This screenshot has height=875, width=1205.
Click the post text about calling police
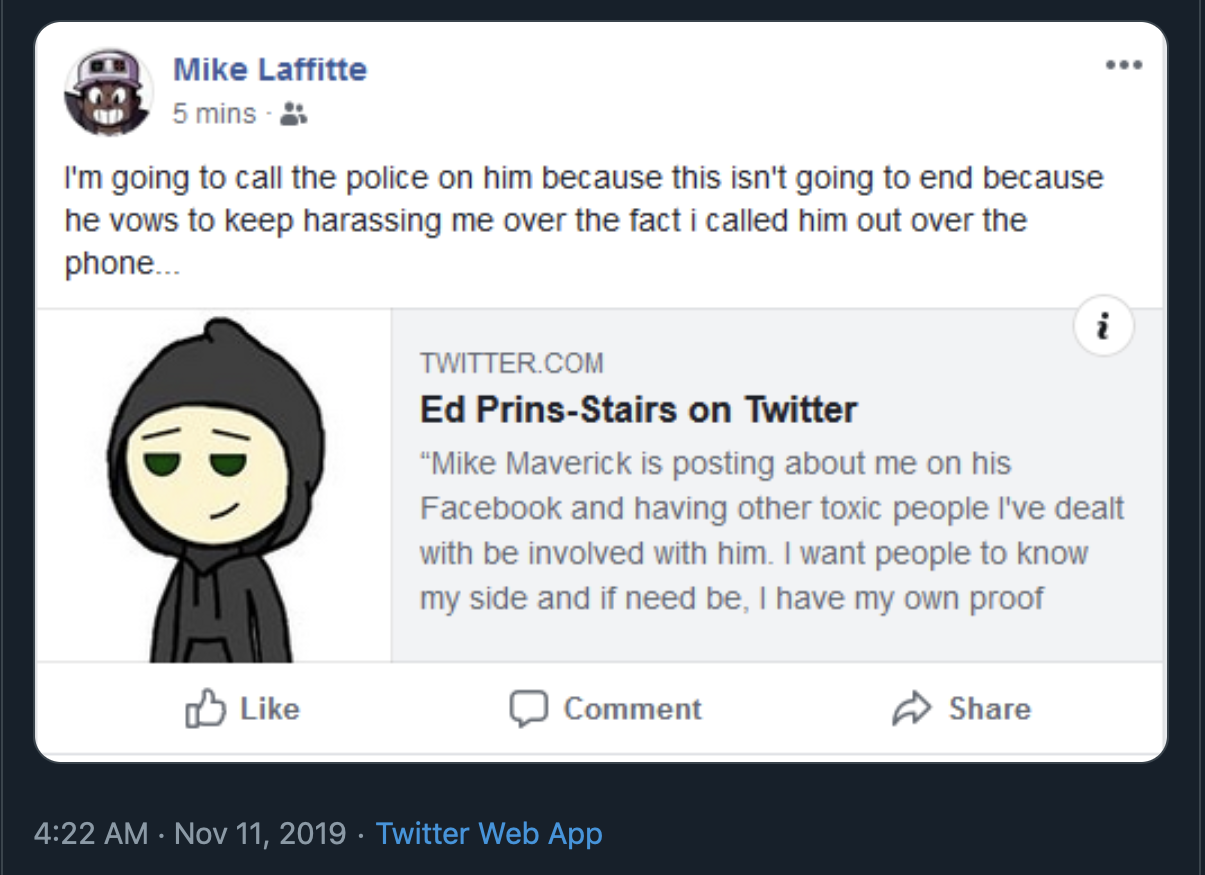tap(583, 221)
